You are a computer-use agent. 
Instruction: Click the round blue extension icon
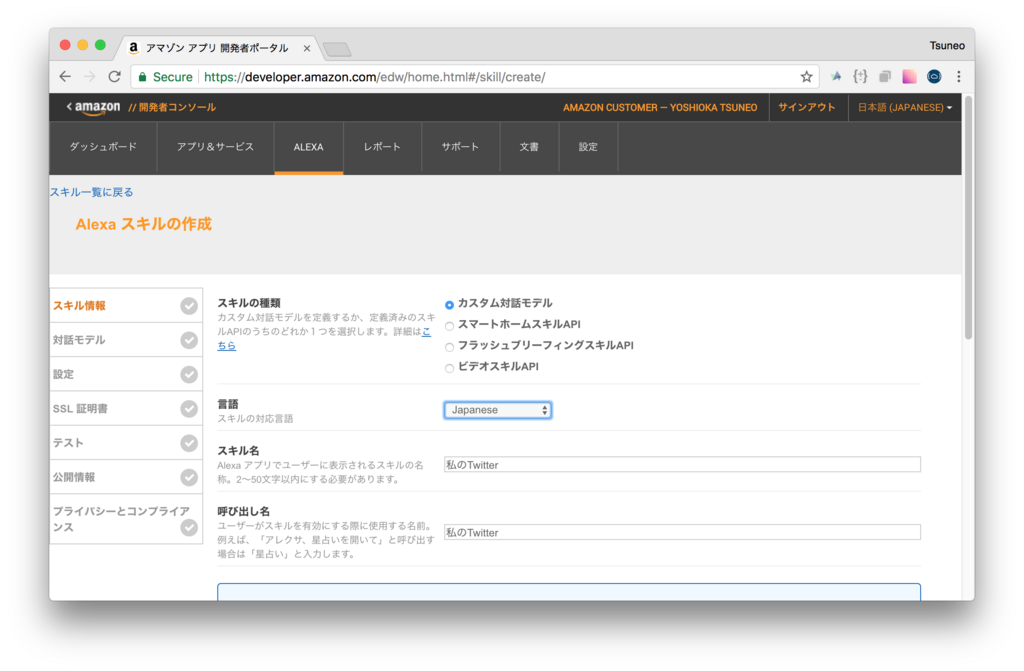[934, 76]
